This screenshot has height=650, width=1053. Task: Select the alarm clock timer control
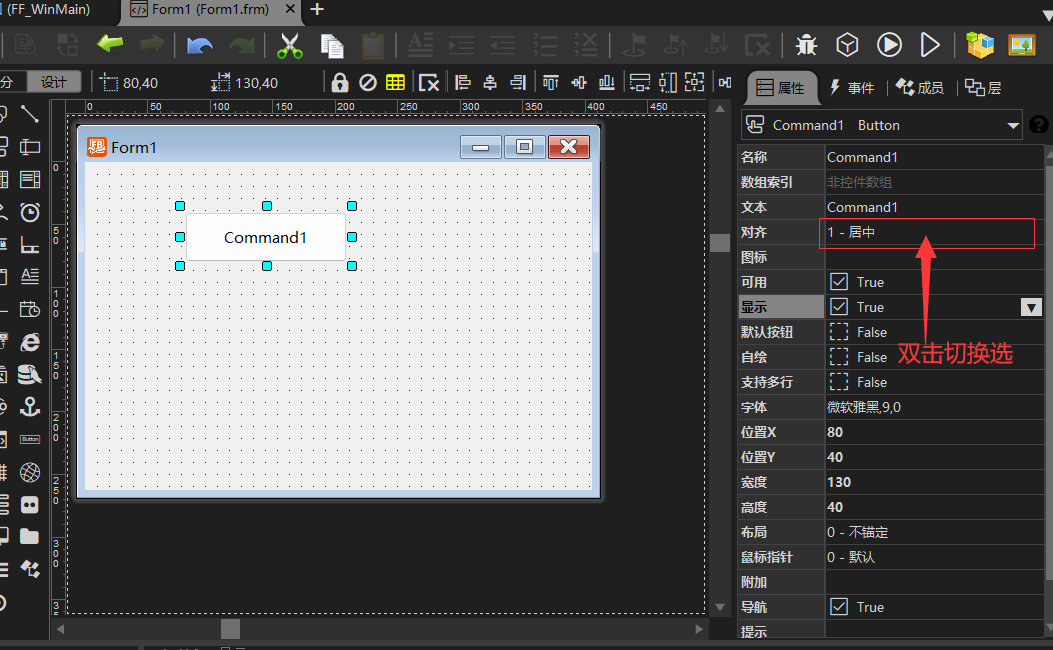point(30,211)
